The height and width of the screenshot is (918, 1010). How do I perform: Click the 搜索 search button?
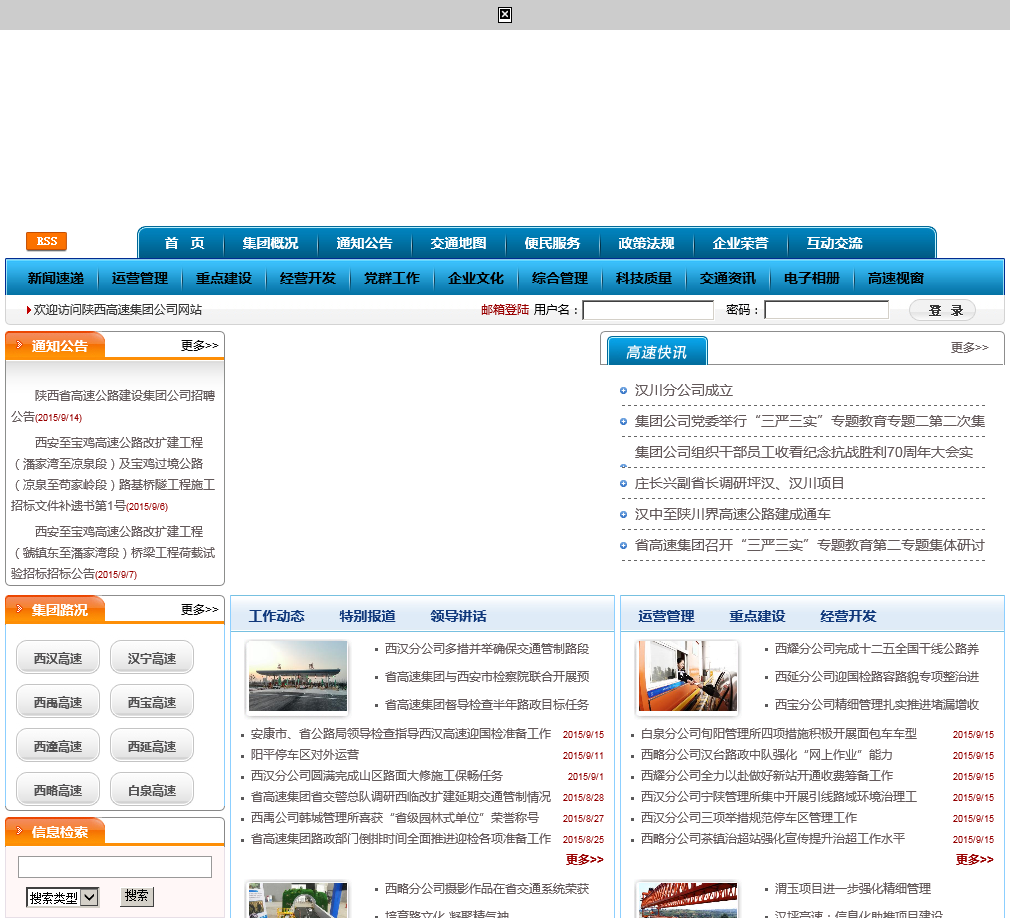(137, 897)
